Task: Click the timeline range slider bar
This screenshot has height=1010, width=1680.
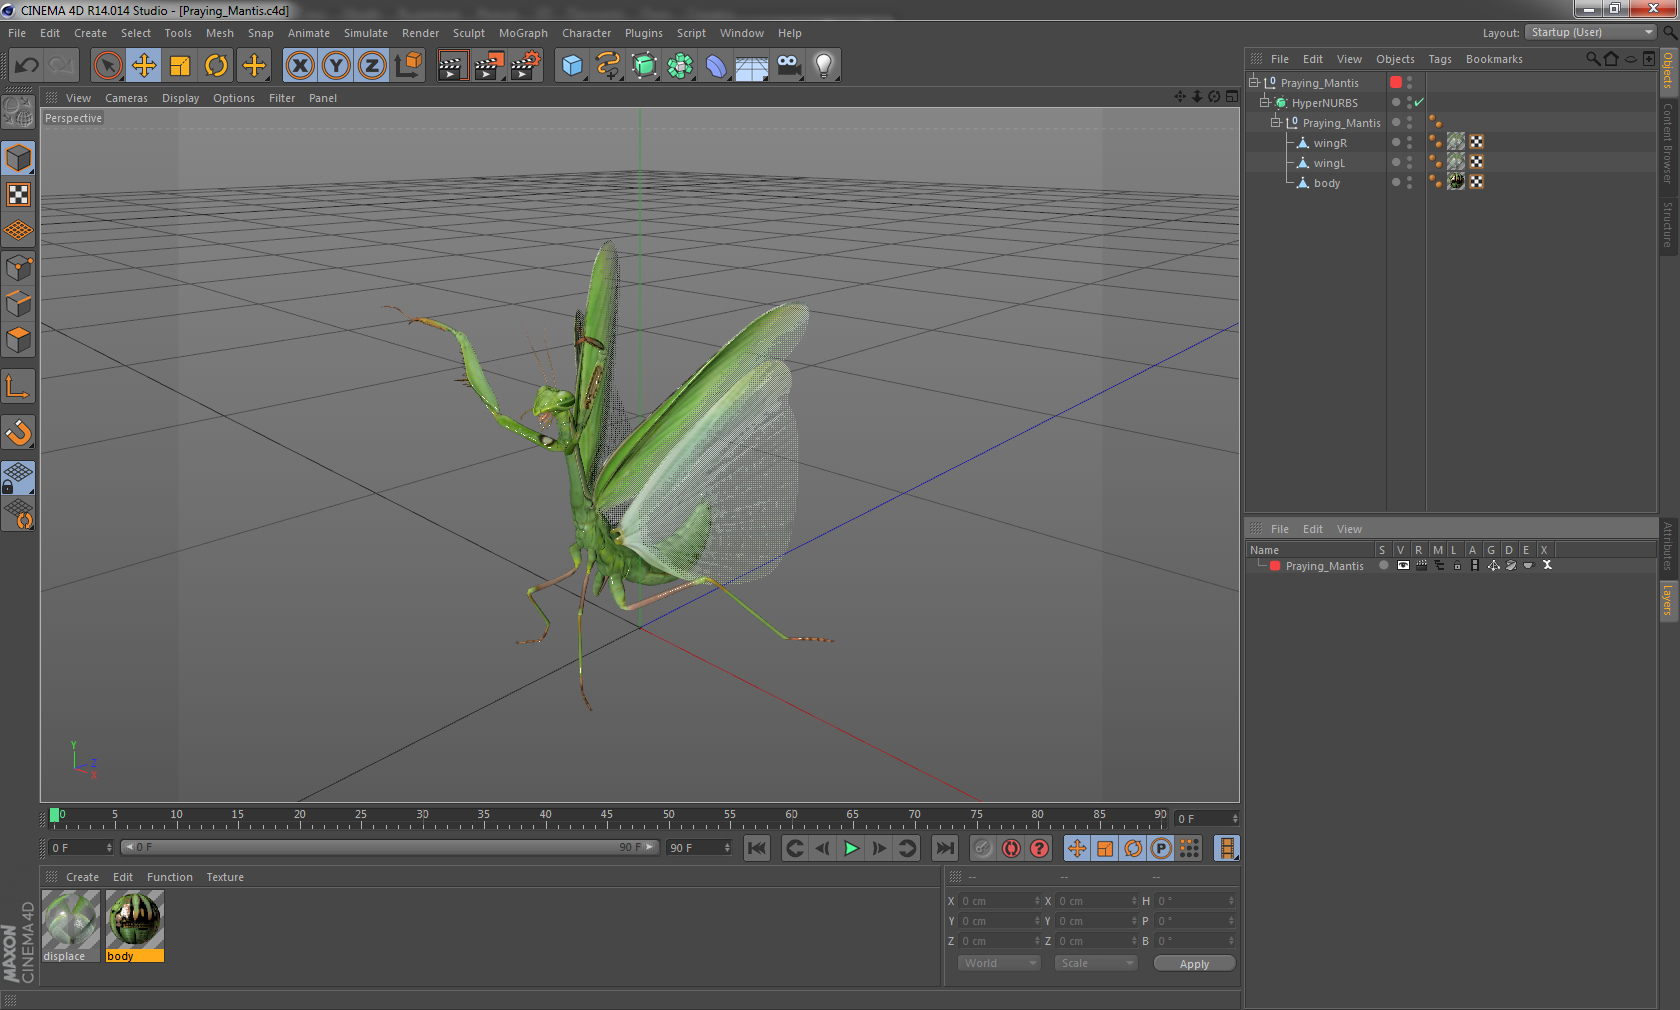Action: point(389,847)
